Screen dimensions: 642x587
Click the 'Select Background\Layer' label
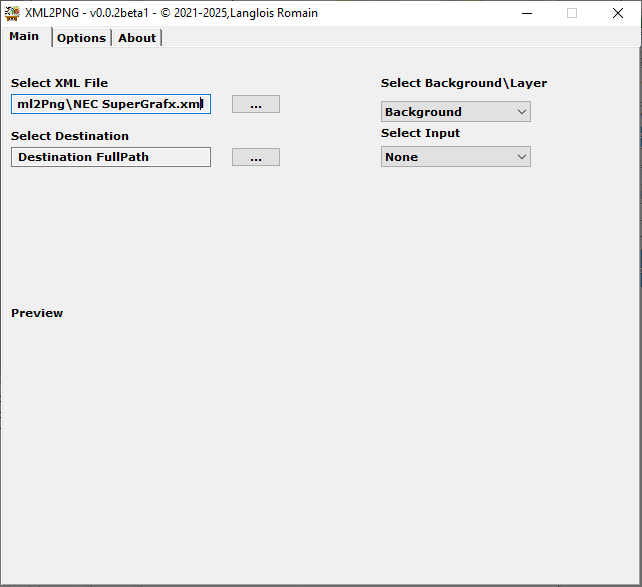click(464, 83)
